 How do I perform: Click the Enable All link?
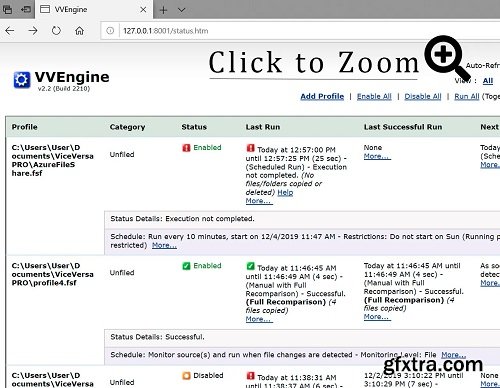374,96
